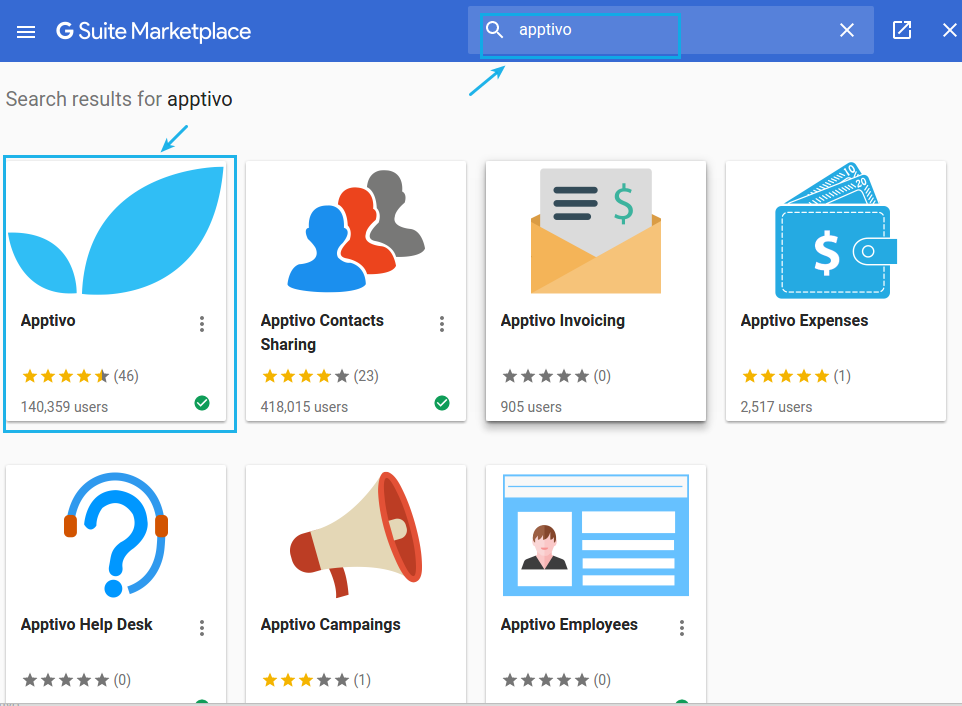Click Apptivo Invoicing rating (0)

coord(556,376)
